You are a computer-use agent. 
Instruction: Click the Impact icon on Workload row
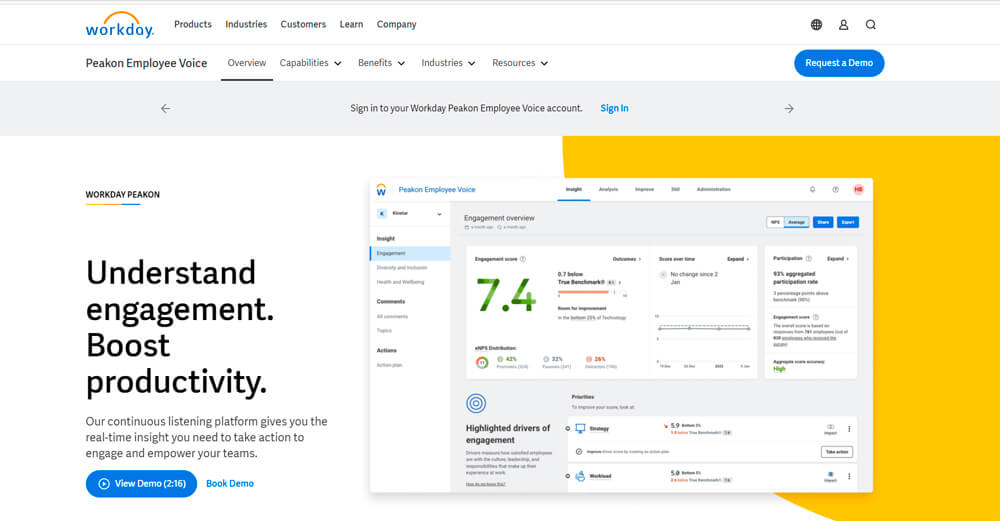(830, 476)
